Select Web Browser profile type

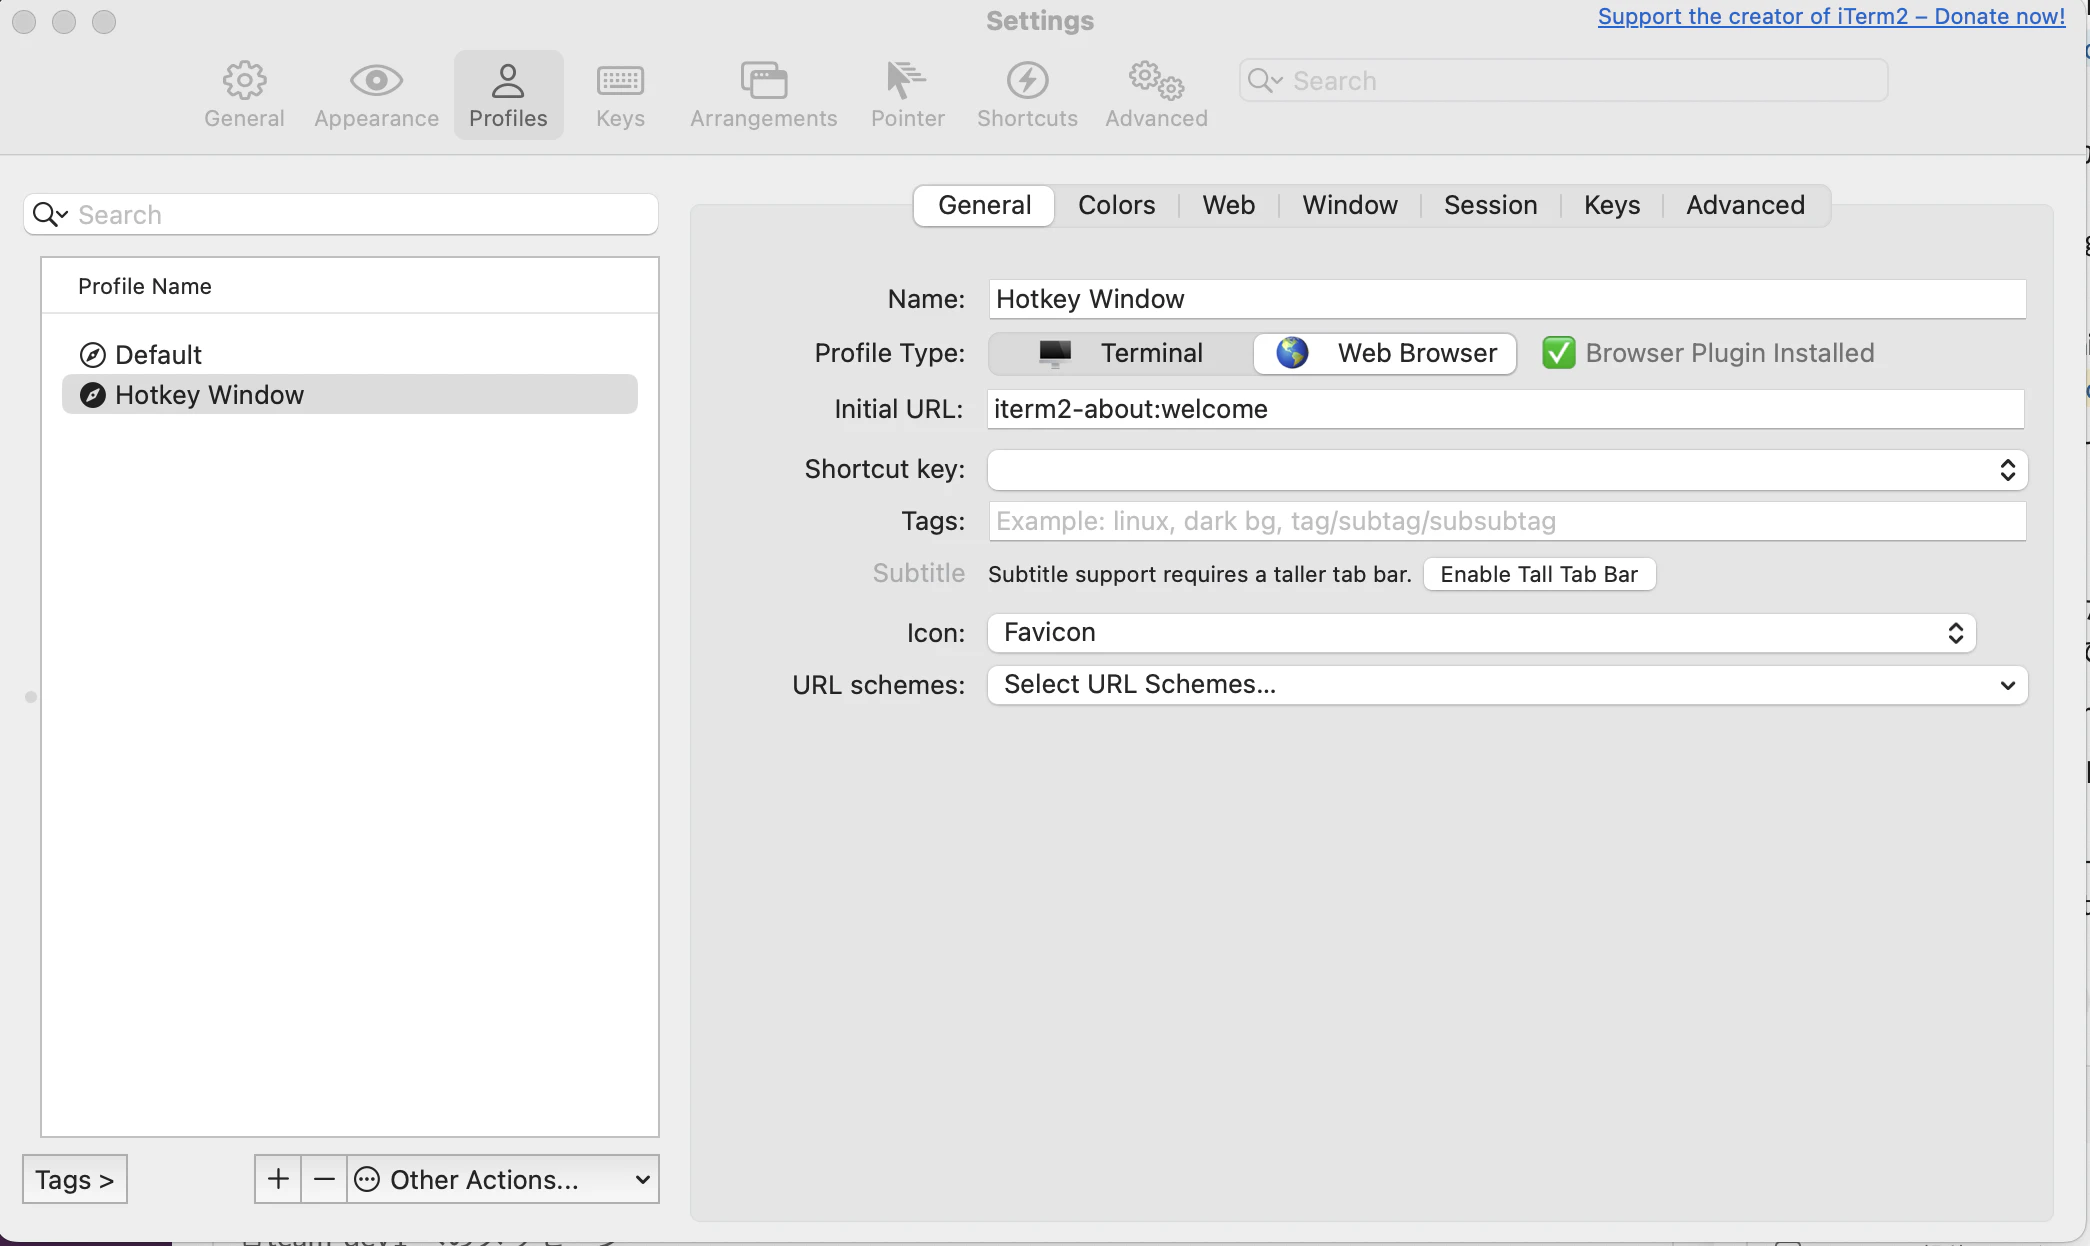point(1385,353)
